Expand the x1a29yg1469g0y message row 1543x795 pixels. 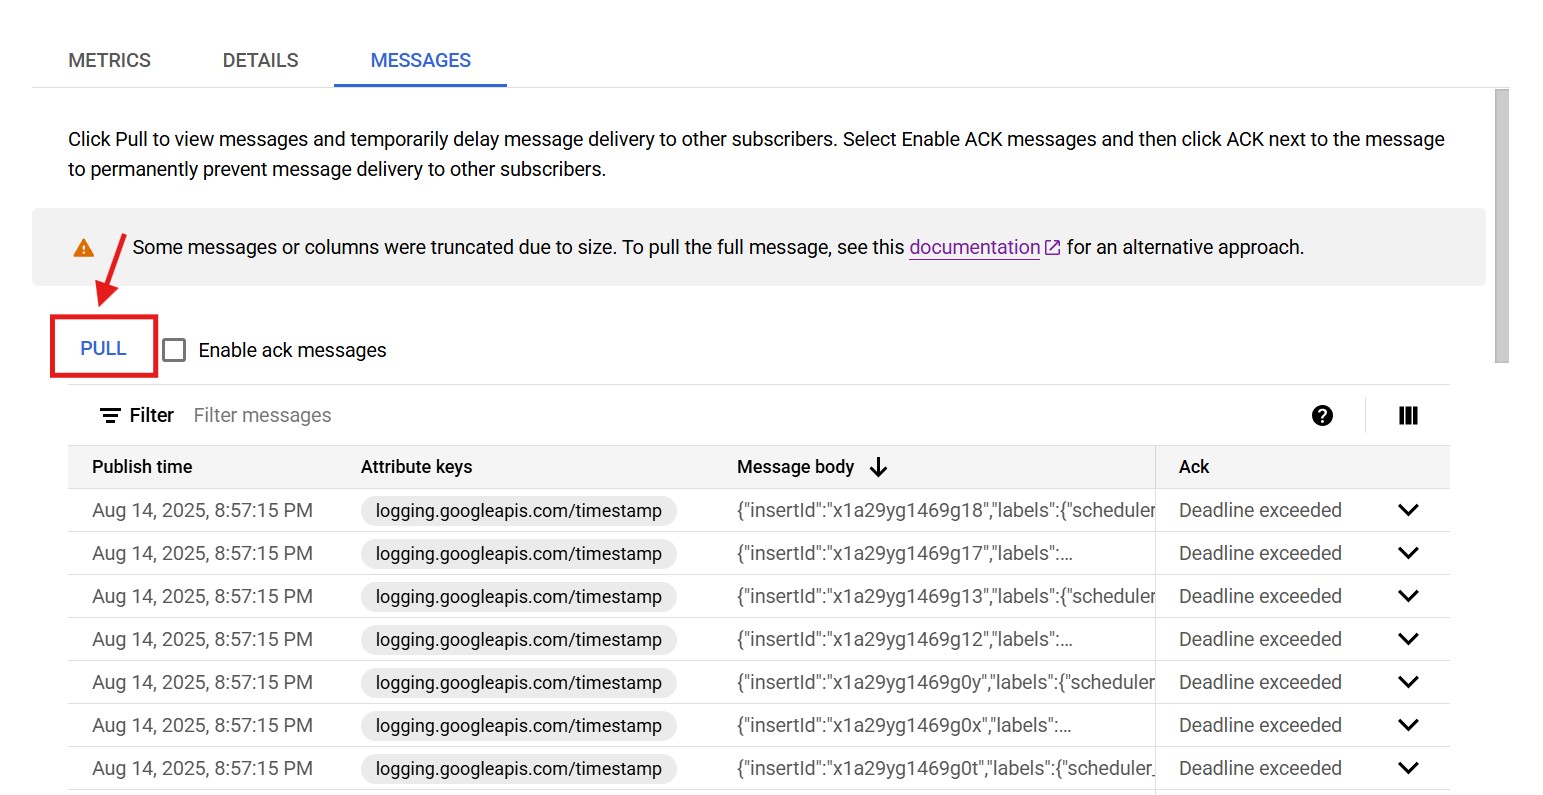pyautogui.click(x=1408, y=682)
